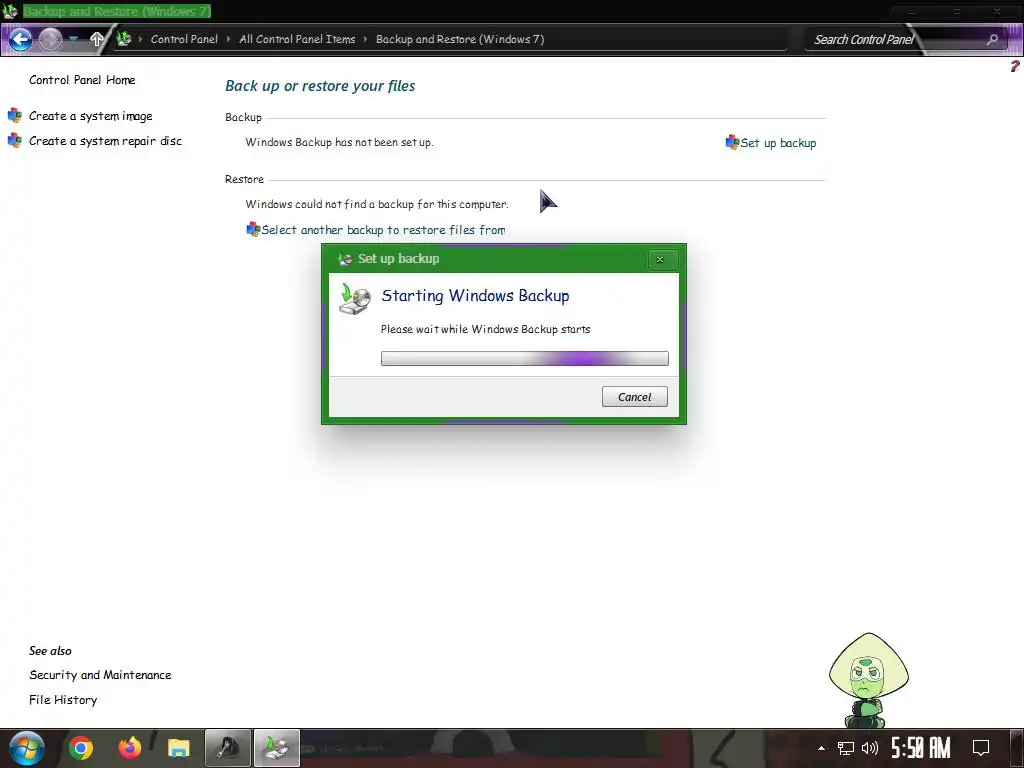
Task: Open the Action Center notification icon
Action: 981,748
